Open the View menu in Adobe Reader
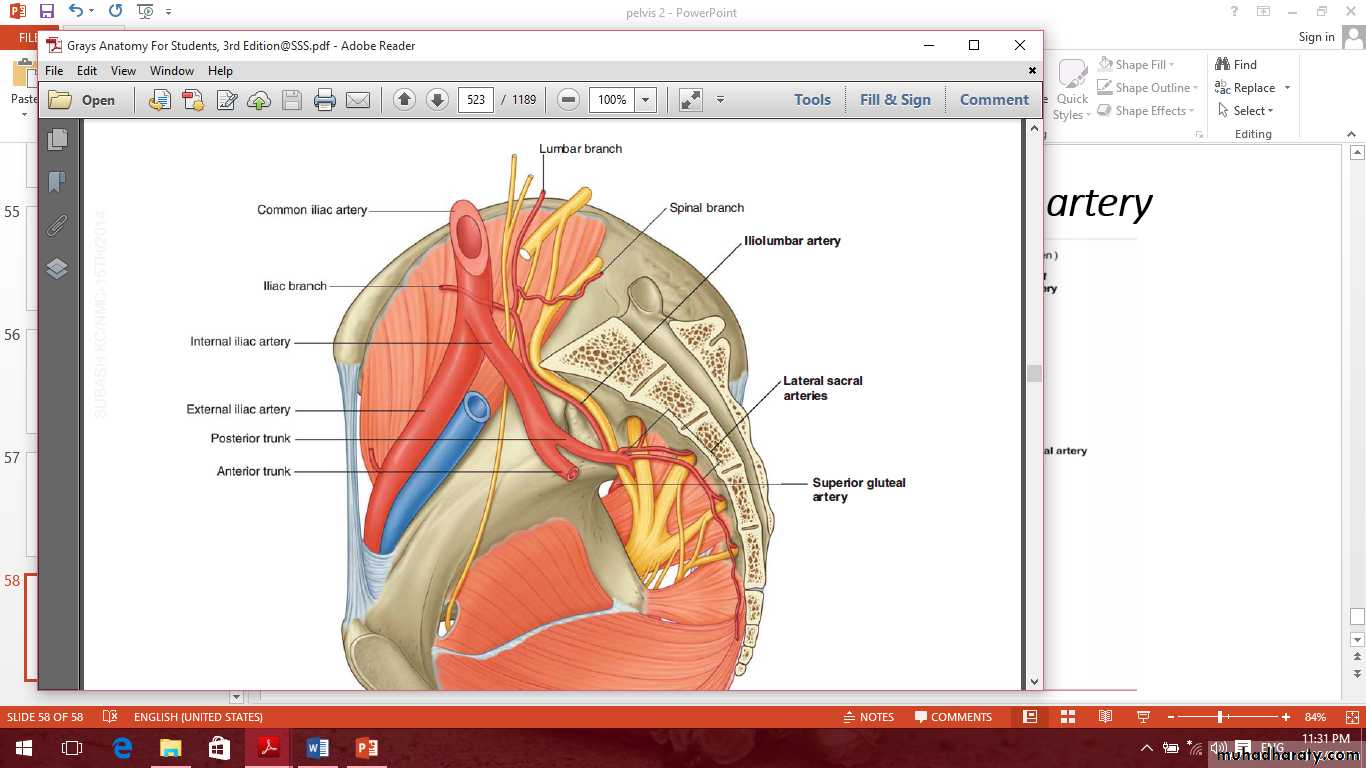 point(123,71)
